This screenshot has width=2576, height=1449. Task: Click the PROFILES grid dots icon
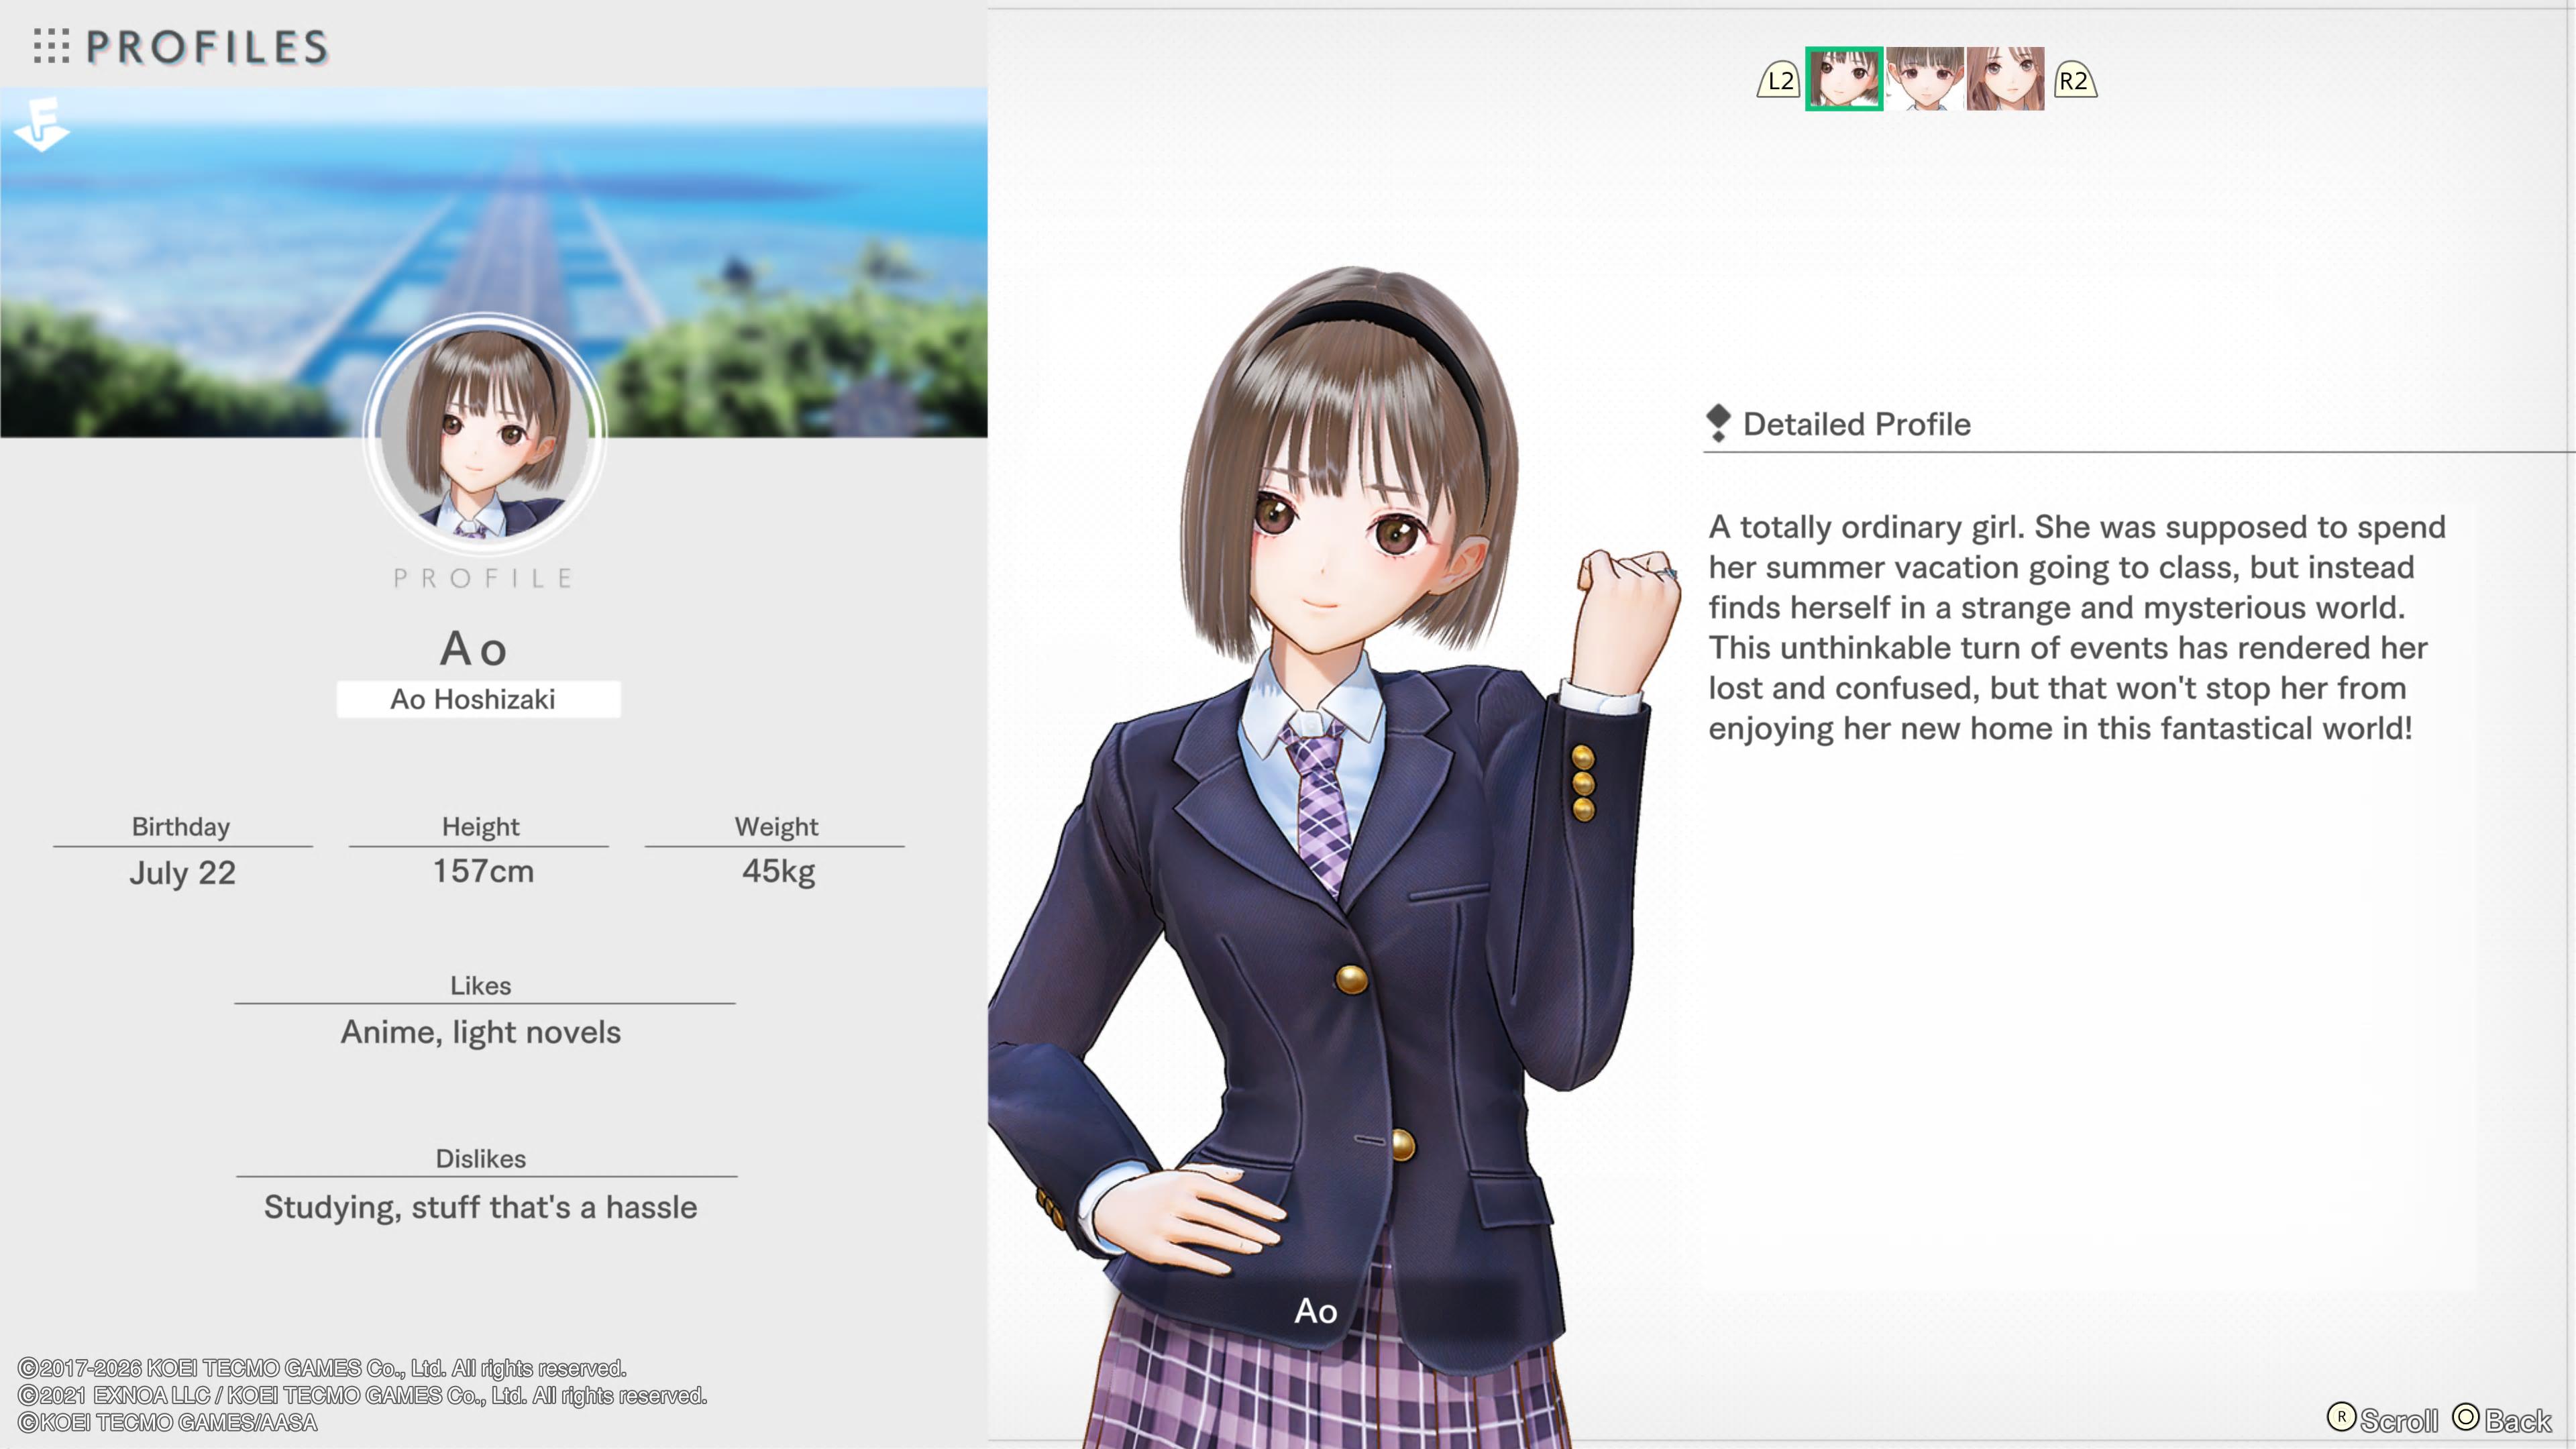51,46
